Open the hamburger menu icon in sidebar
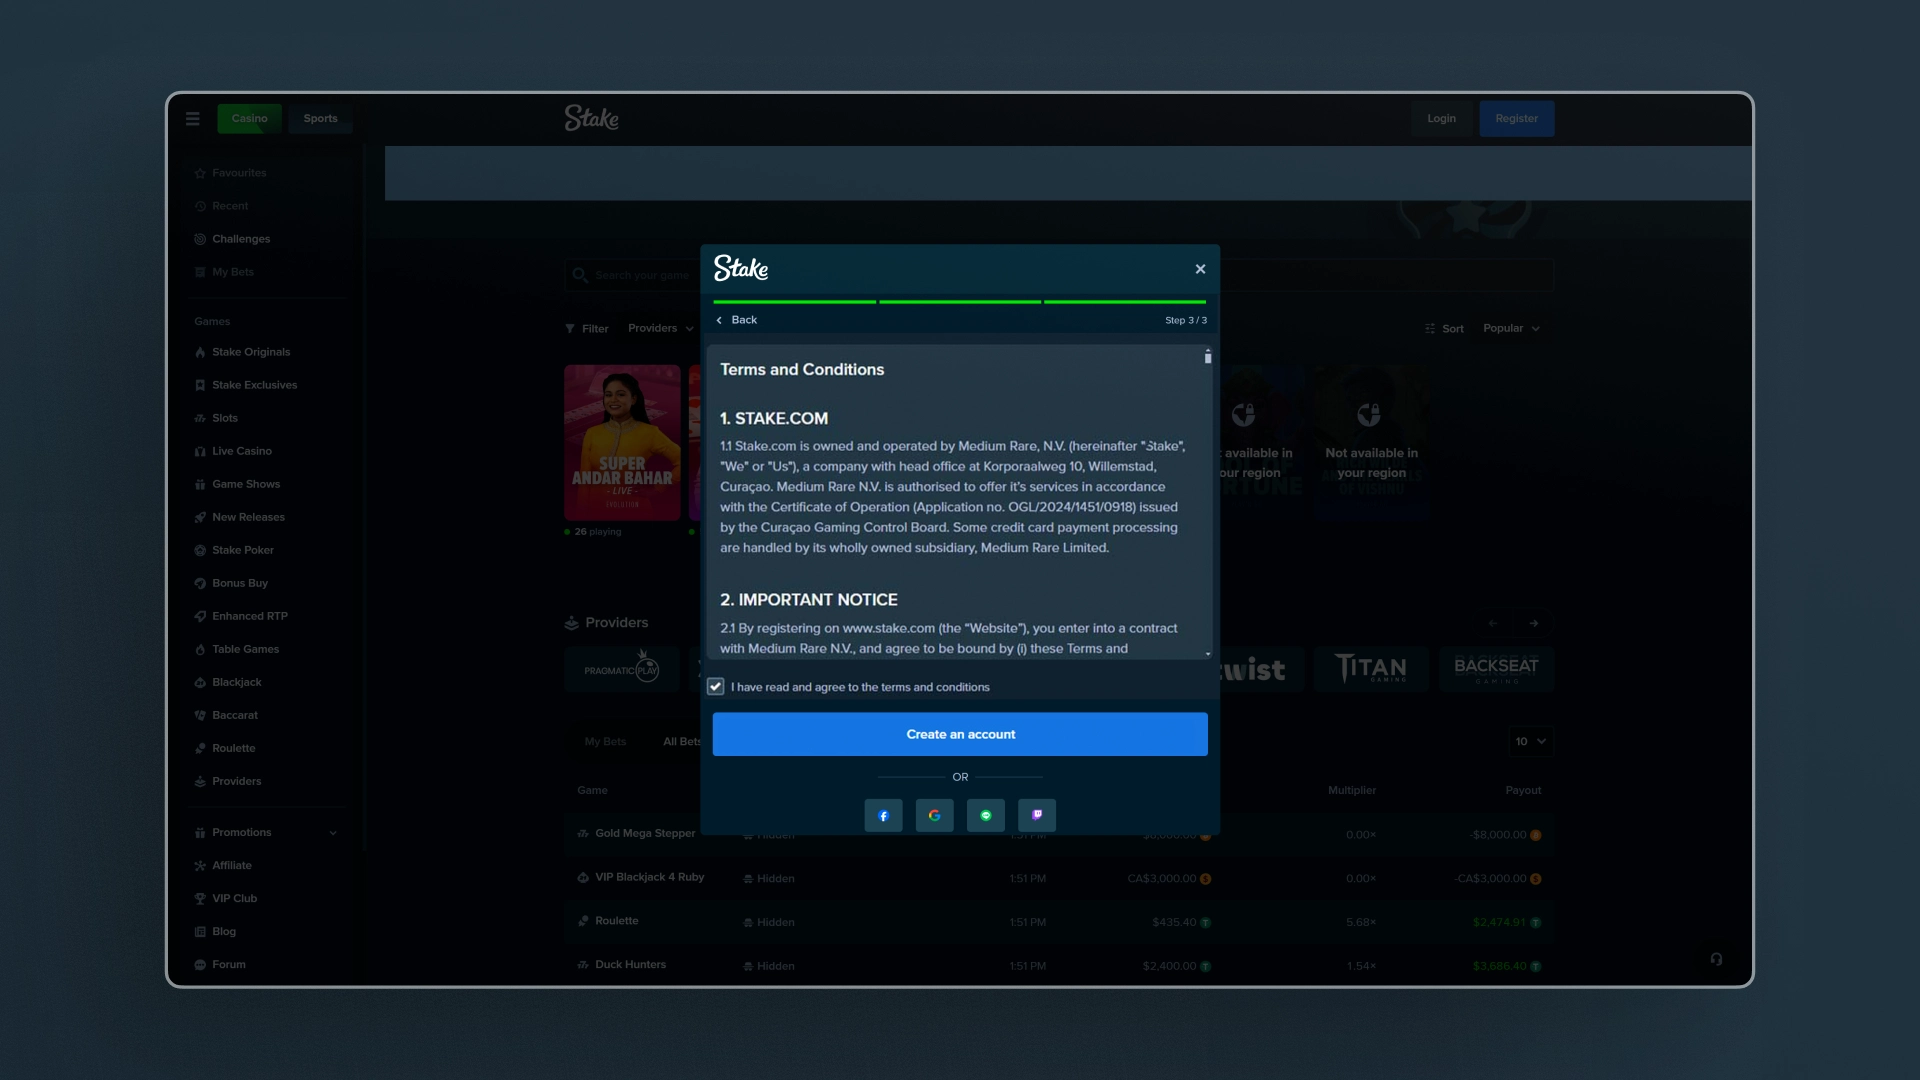This screenshot has width=1920, height=1080. pos(193,118)
